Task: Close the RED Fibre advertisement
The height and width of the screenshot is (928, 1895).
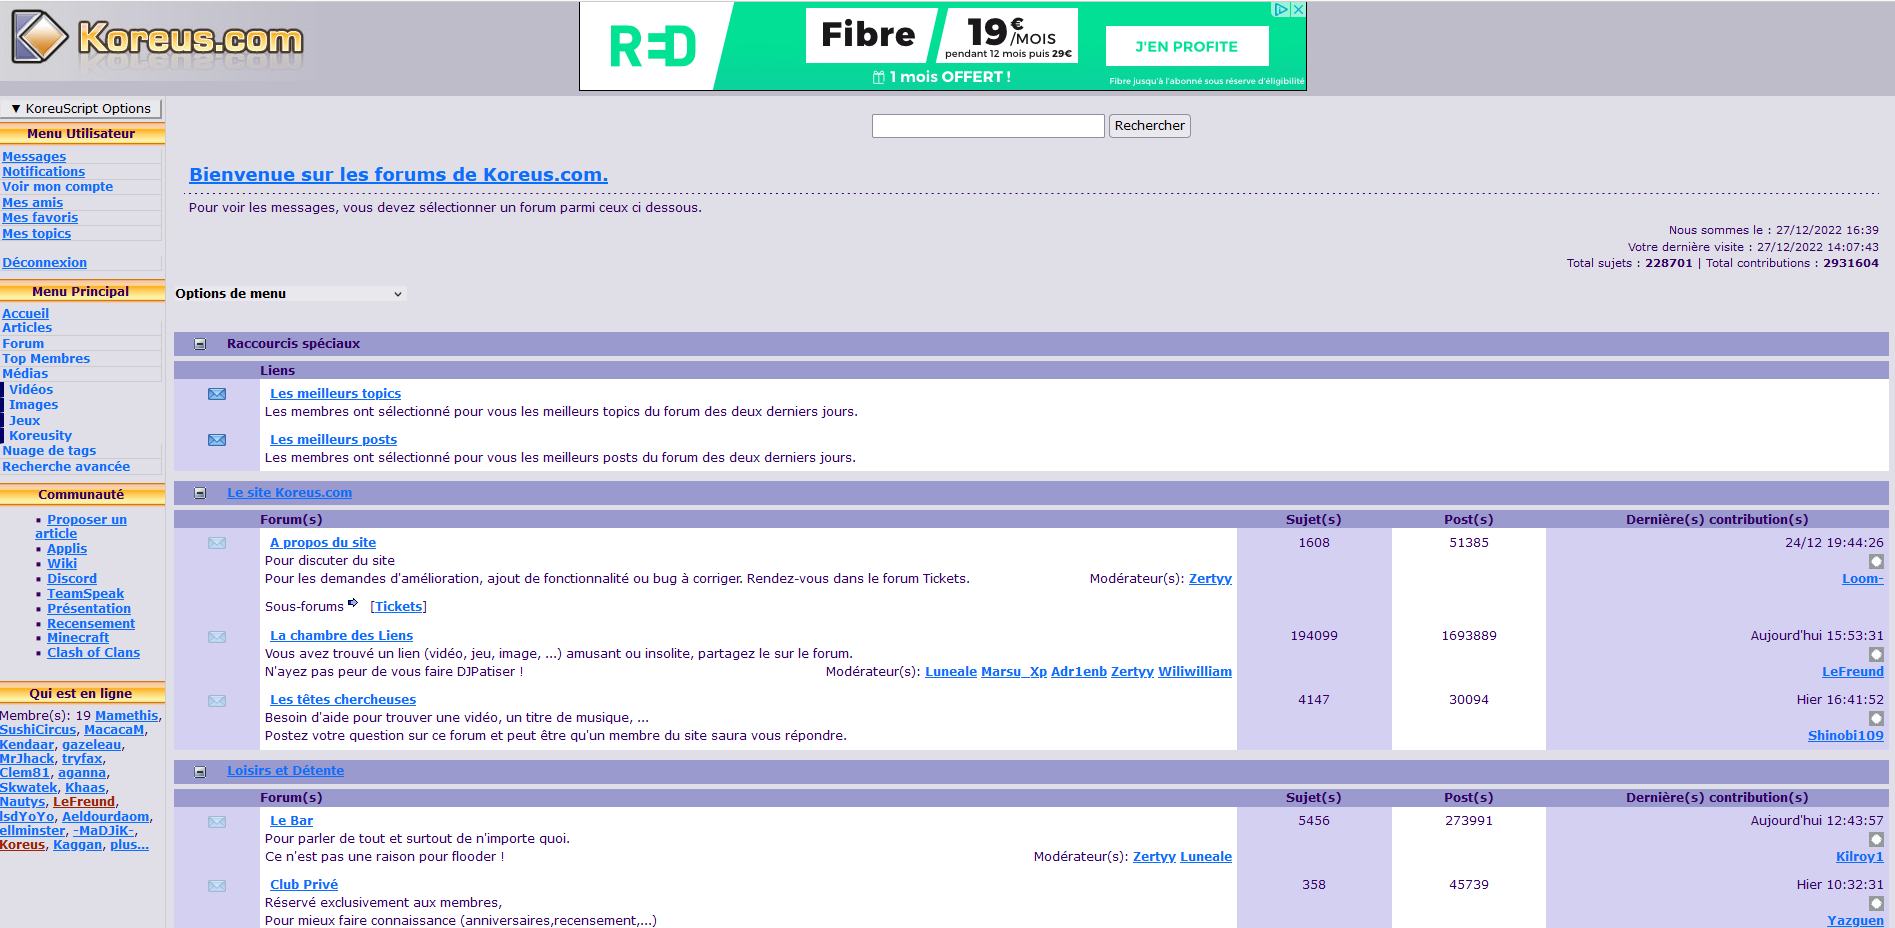Action: (x=1298, y=9)
